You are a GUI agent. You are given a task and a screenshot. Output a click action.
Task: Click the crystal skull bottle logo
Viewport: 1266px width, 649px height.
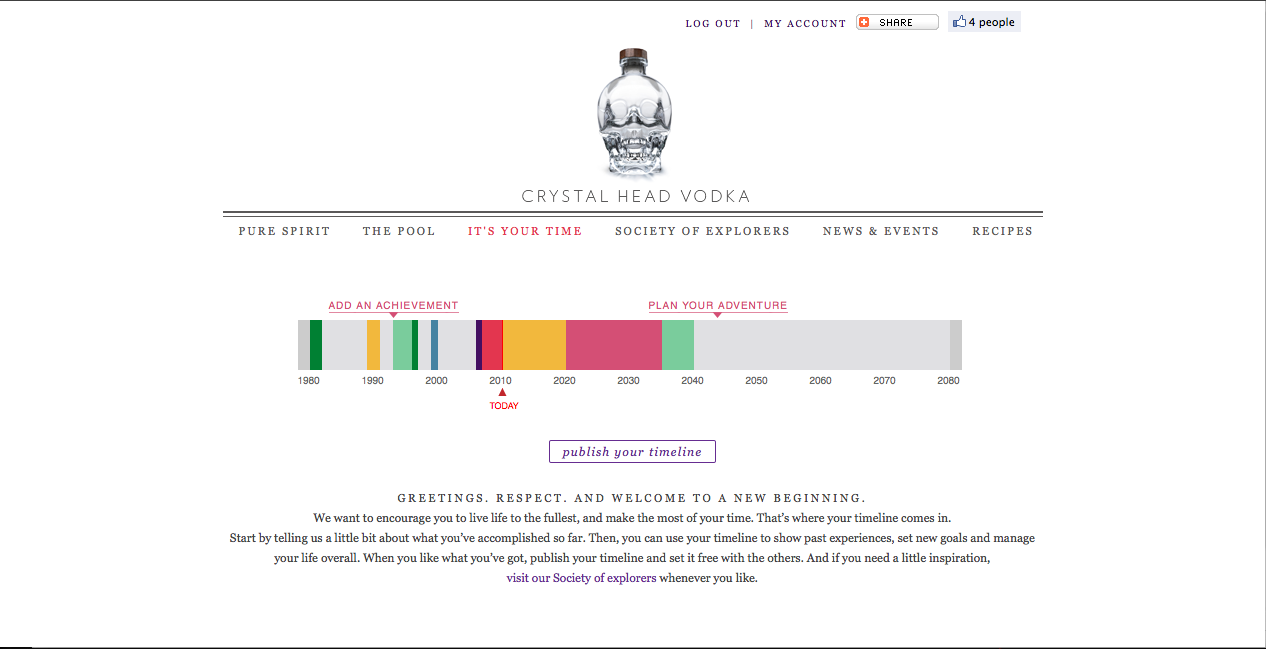click(632, 113)
